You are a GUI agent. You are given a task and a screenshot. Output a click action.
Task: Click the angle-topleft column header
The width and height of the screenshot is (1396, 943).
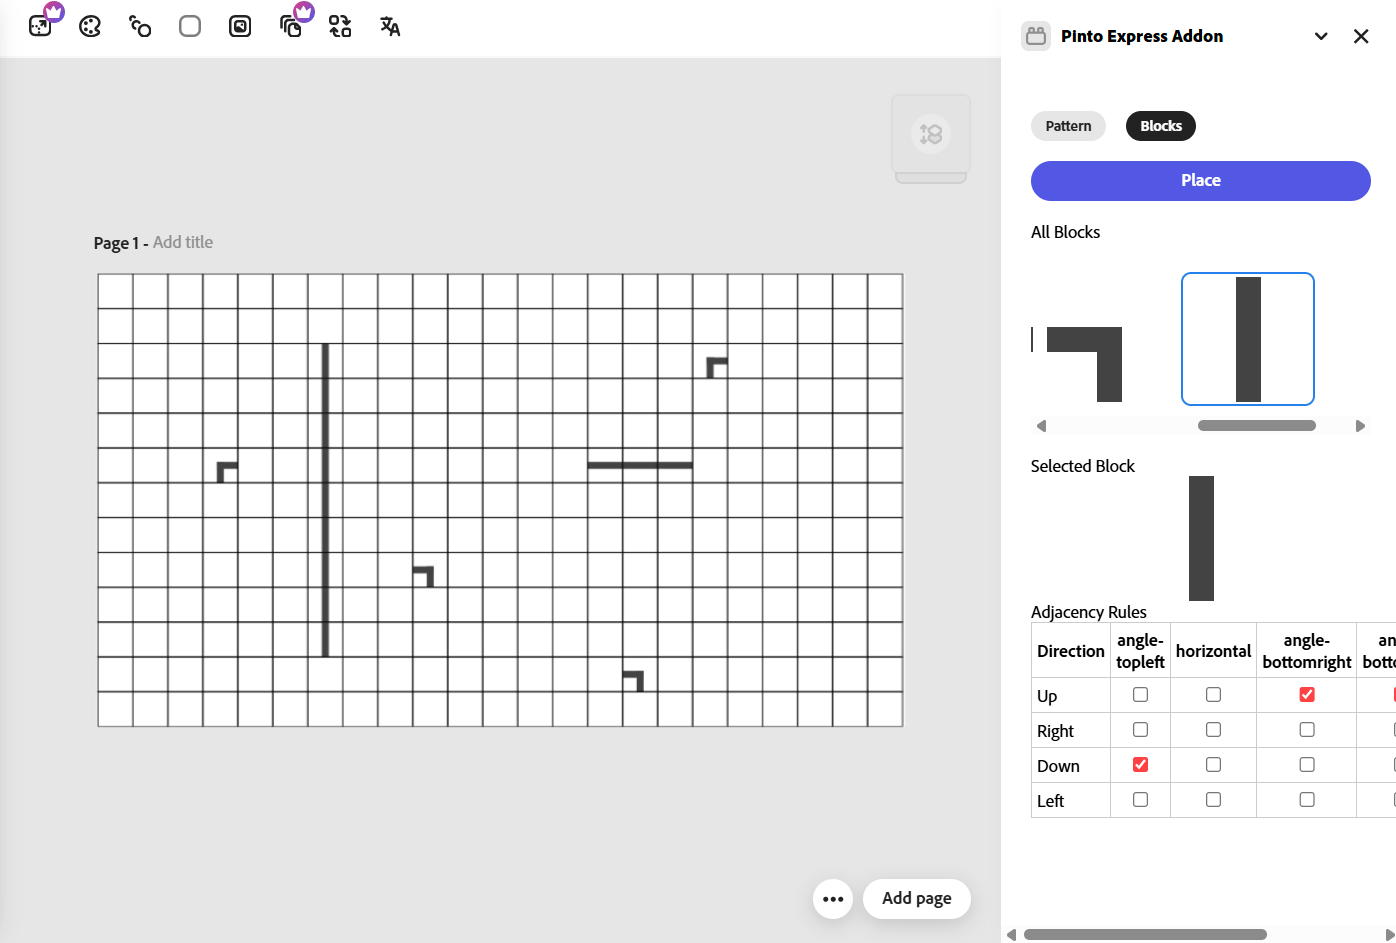[x=1140, y=651]
